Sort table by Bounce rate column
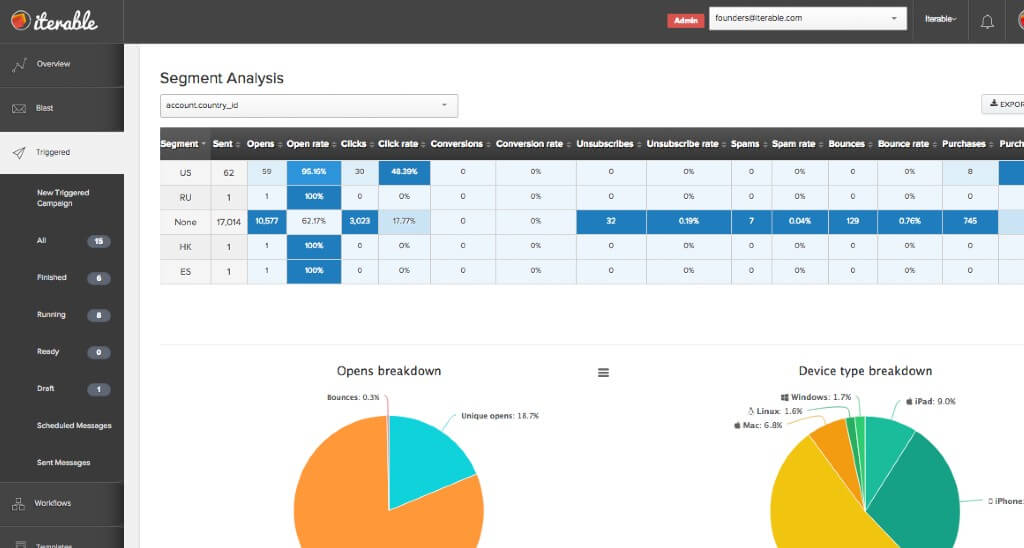 [909, 144]
